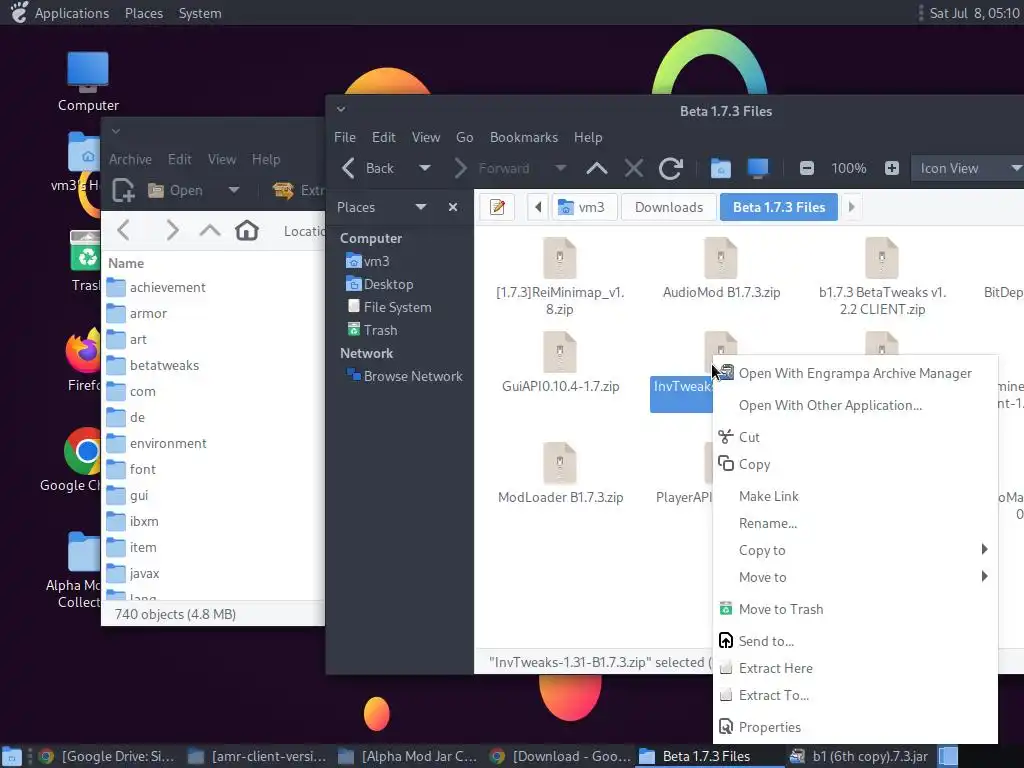Toggle the location text entry edit icon
Viewport: 1024px width, 768px height.
[x=497, y=207]
